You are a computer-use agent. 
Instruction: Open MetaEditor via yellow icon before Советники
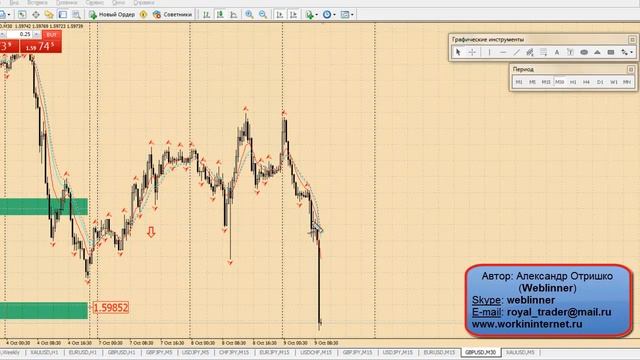coord(144,15)
